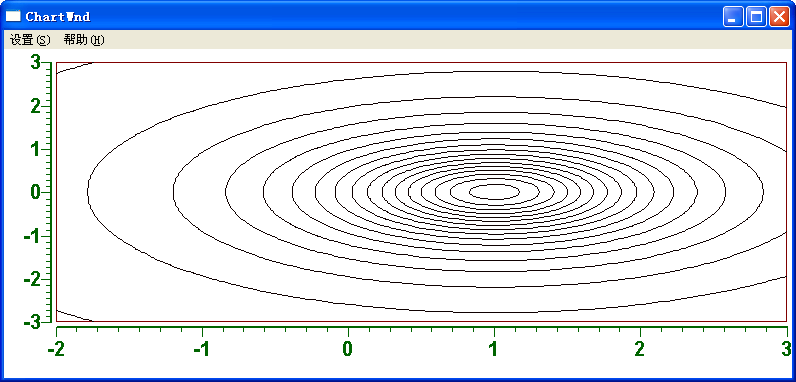Click the y-axis label 3 at top
This screenshot has height=382, width=796.
35,62
